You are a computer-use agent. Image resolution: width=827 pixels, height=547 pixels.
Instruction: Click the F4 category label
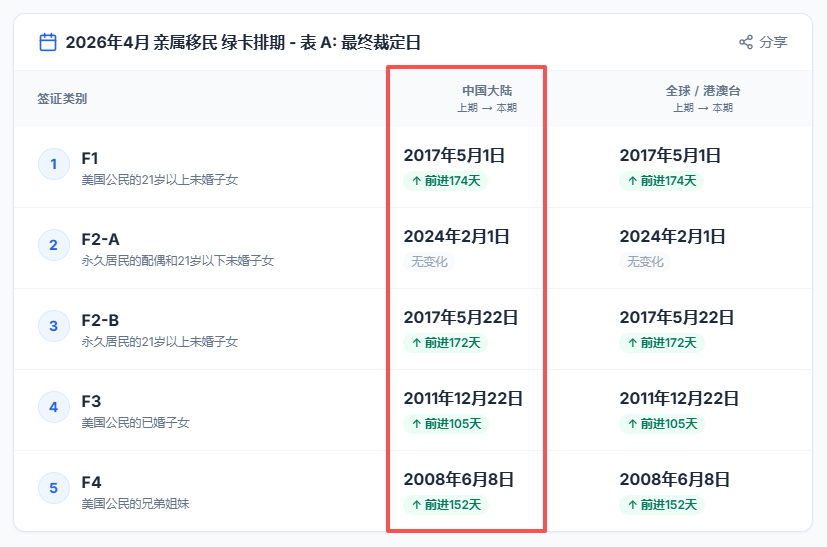pyautogui.click(x=91, y=482)
